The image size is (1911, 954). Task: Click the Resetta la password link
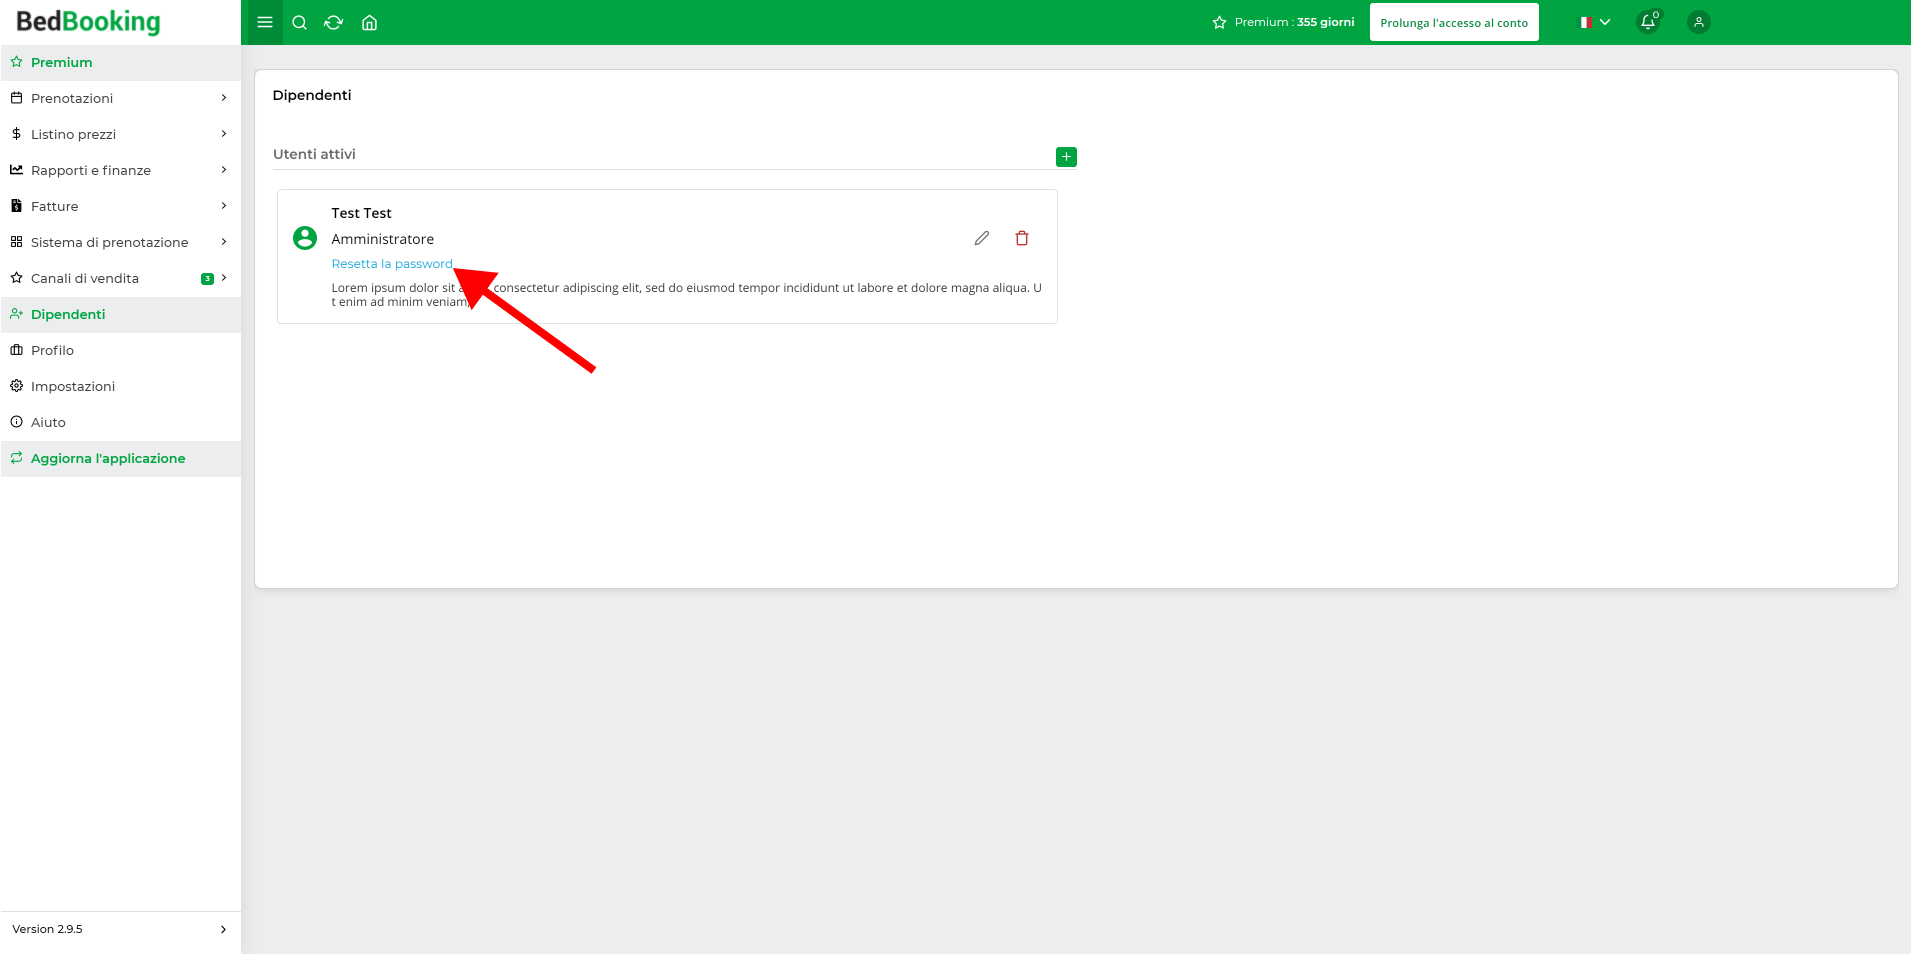point(391,264)
